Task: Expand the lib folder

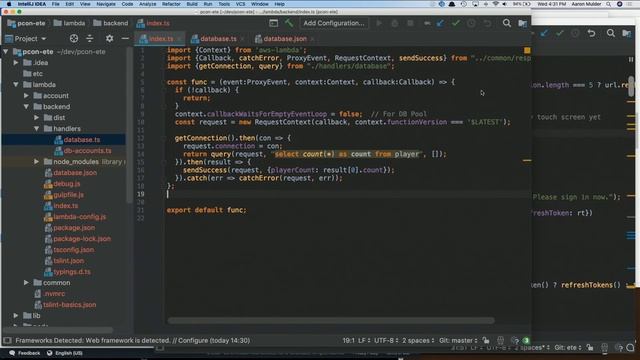Action: point(16,316)
